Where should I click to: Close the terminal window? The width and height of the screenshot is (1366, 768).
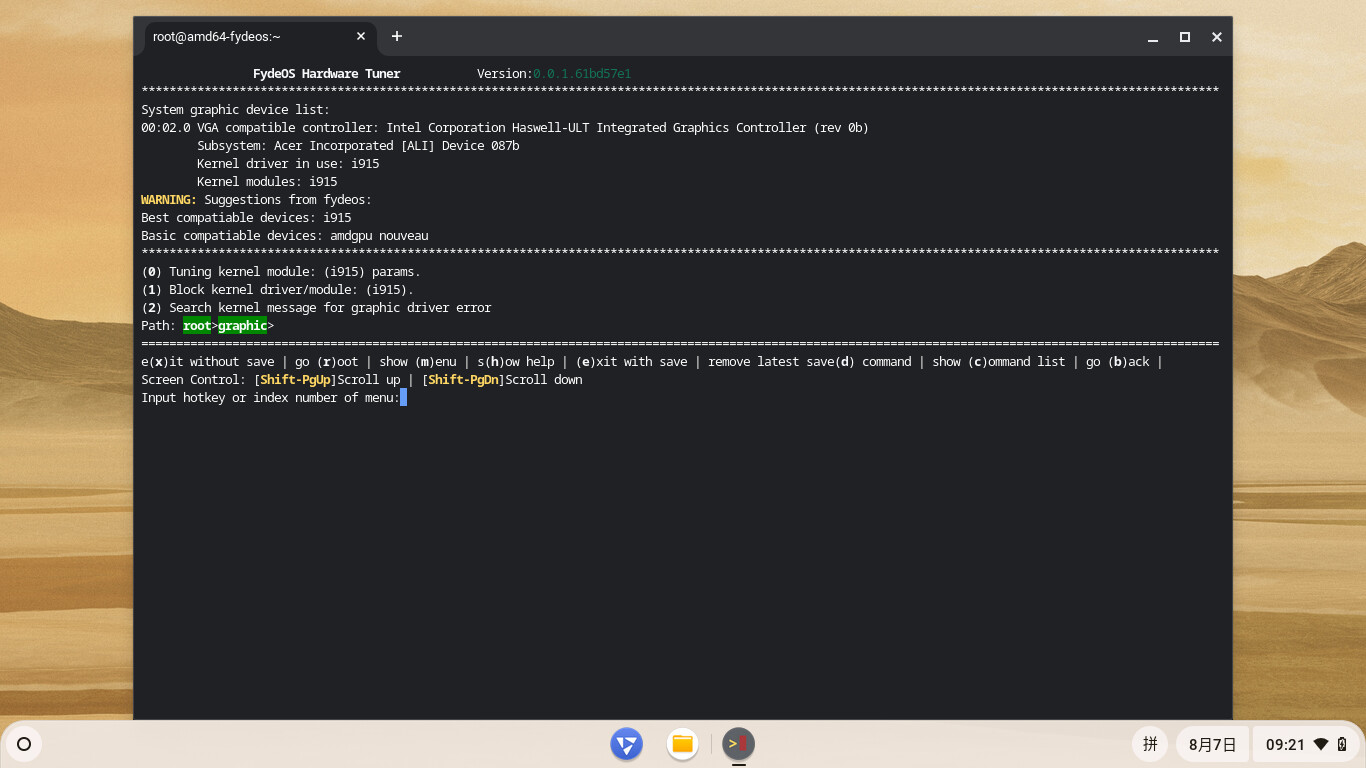[x=1217, y=37]
